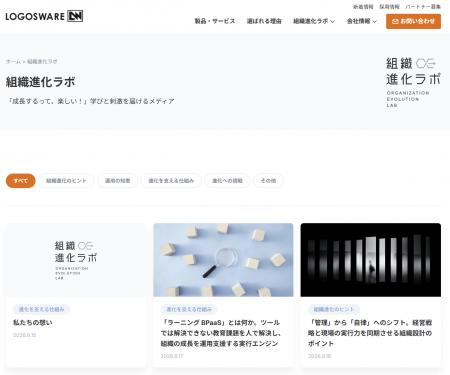Click the envelope icon on the contact button
The height and width of the screenshot is (375, 450).
coord(395,21)
